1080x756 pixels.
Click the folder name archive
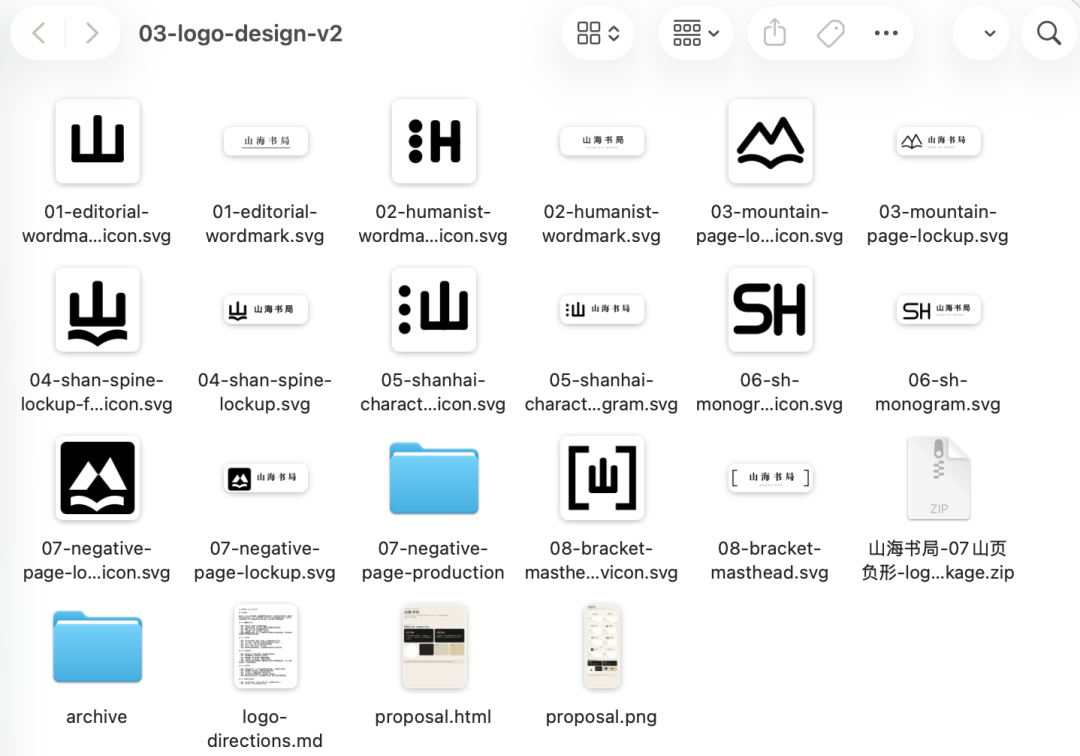click(x=96, y=717)
